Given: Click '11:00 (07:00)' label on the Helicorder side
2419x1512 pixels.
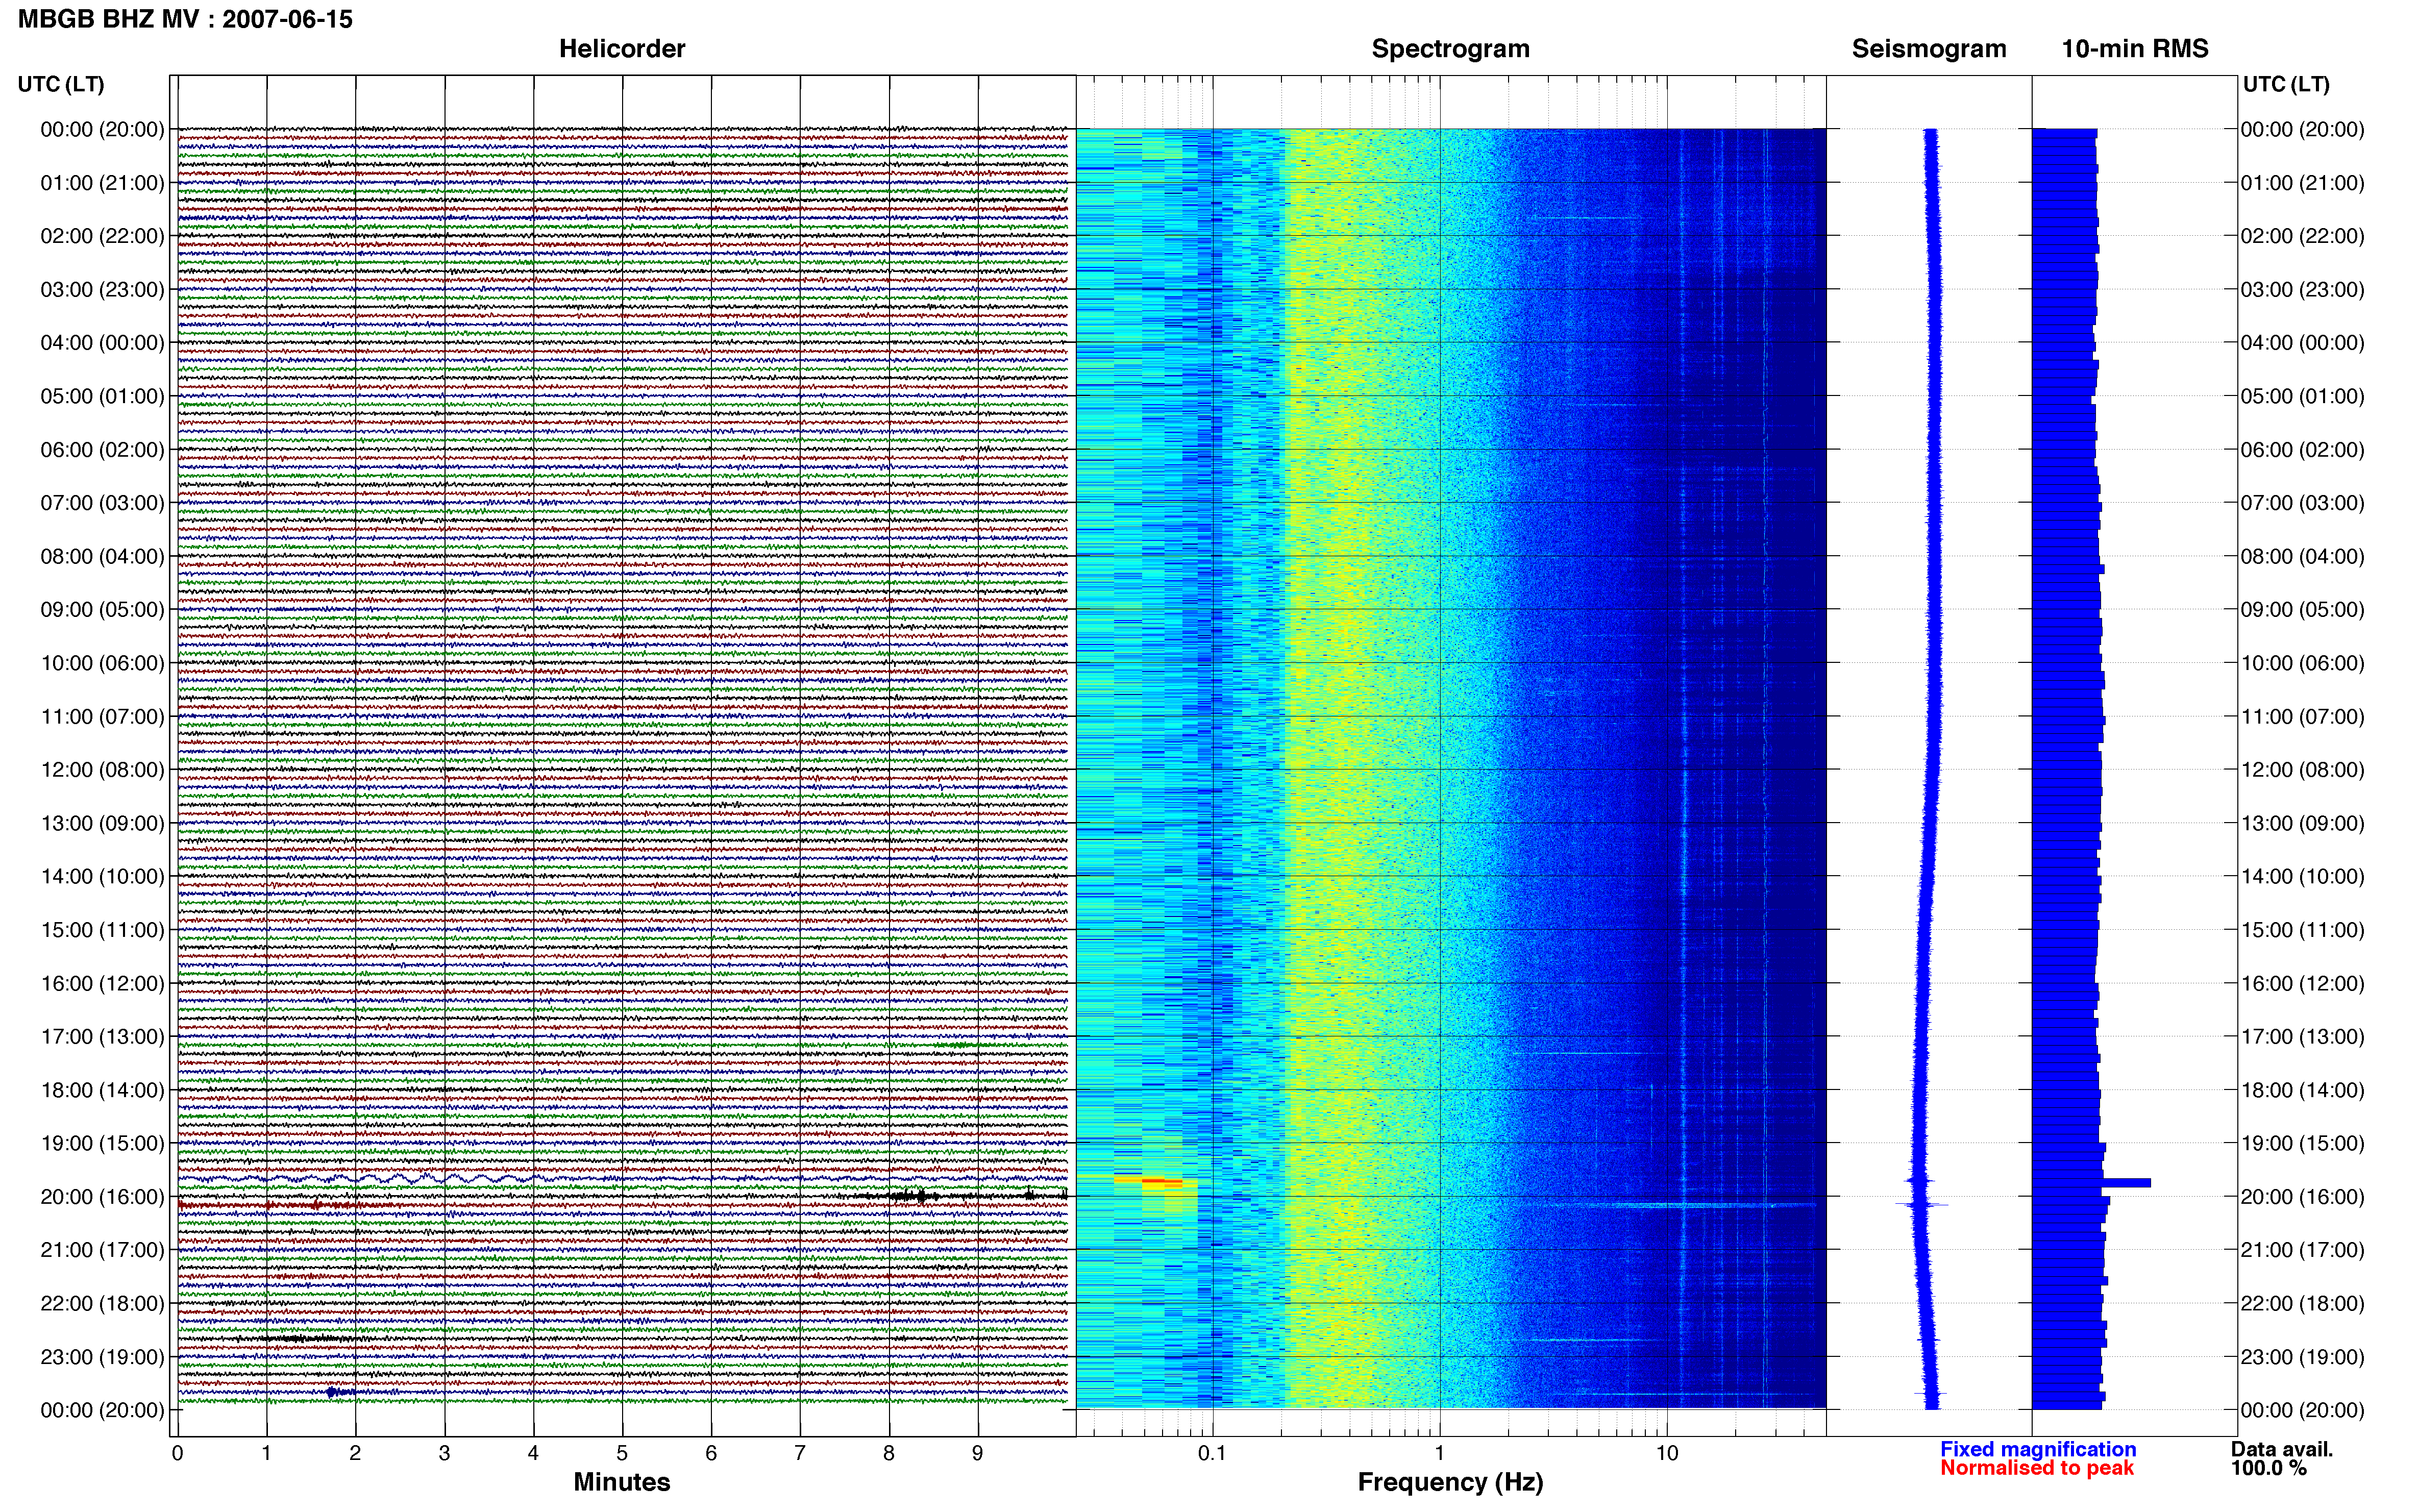Looking at the screenshot, I should [x=102, y=717].
